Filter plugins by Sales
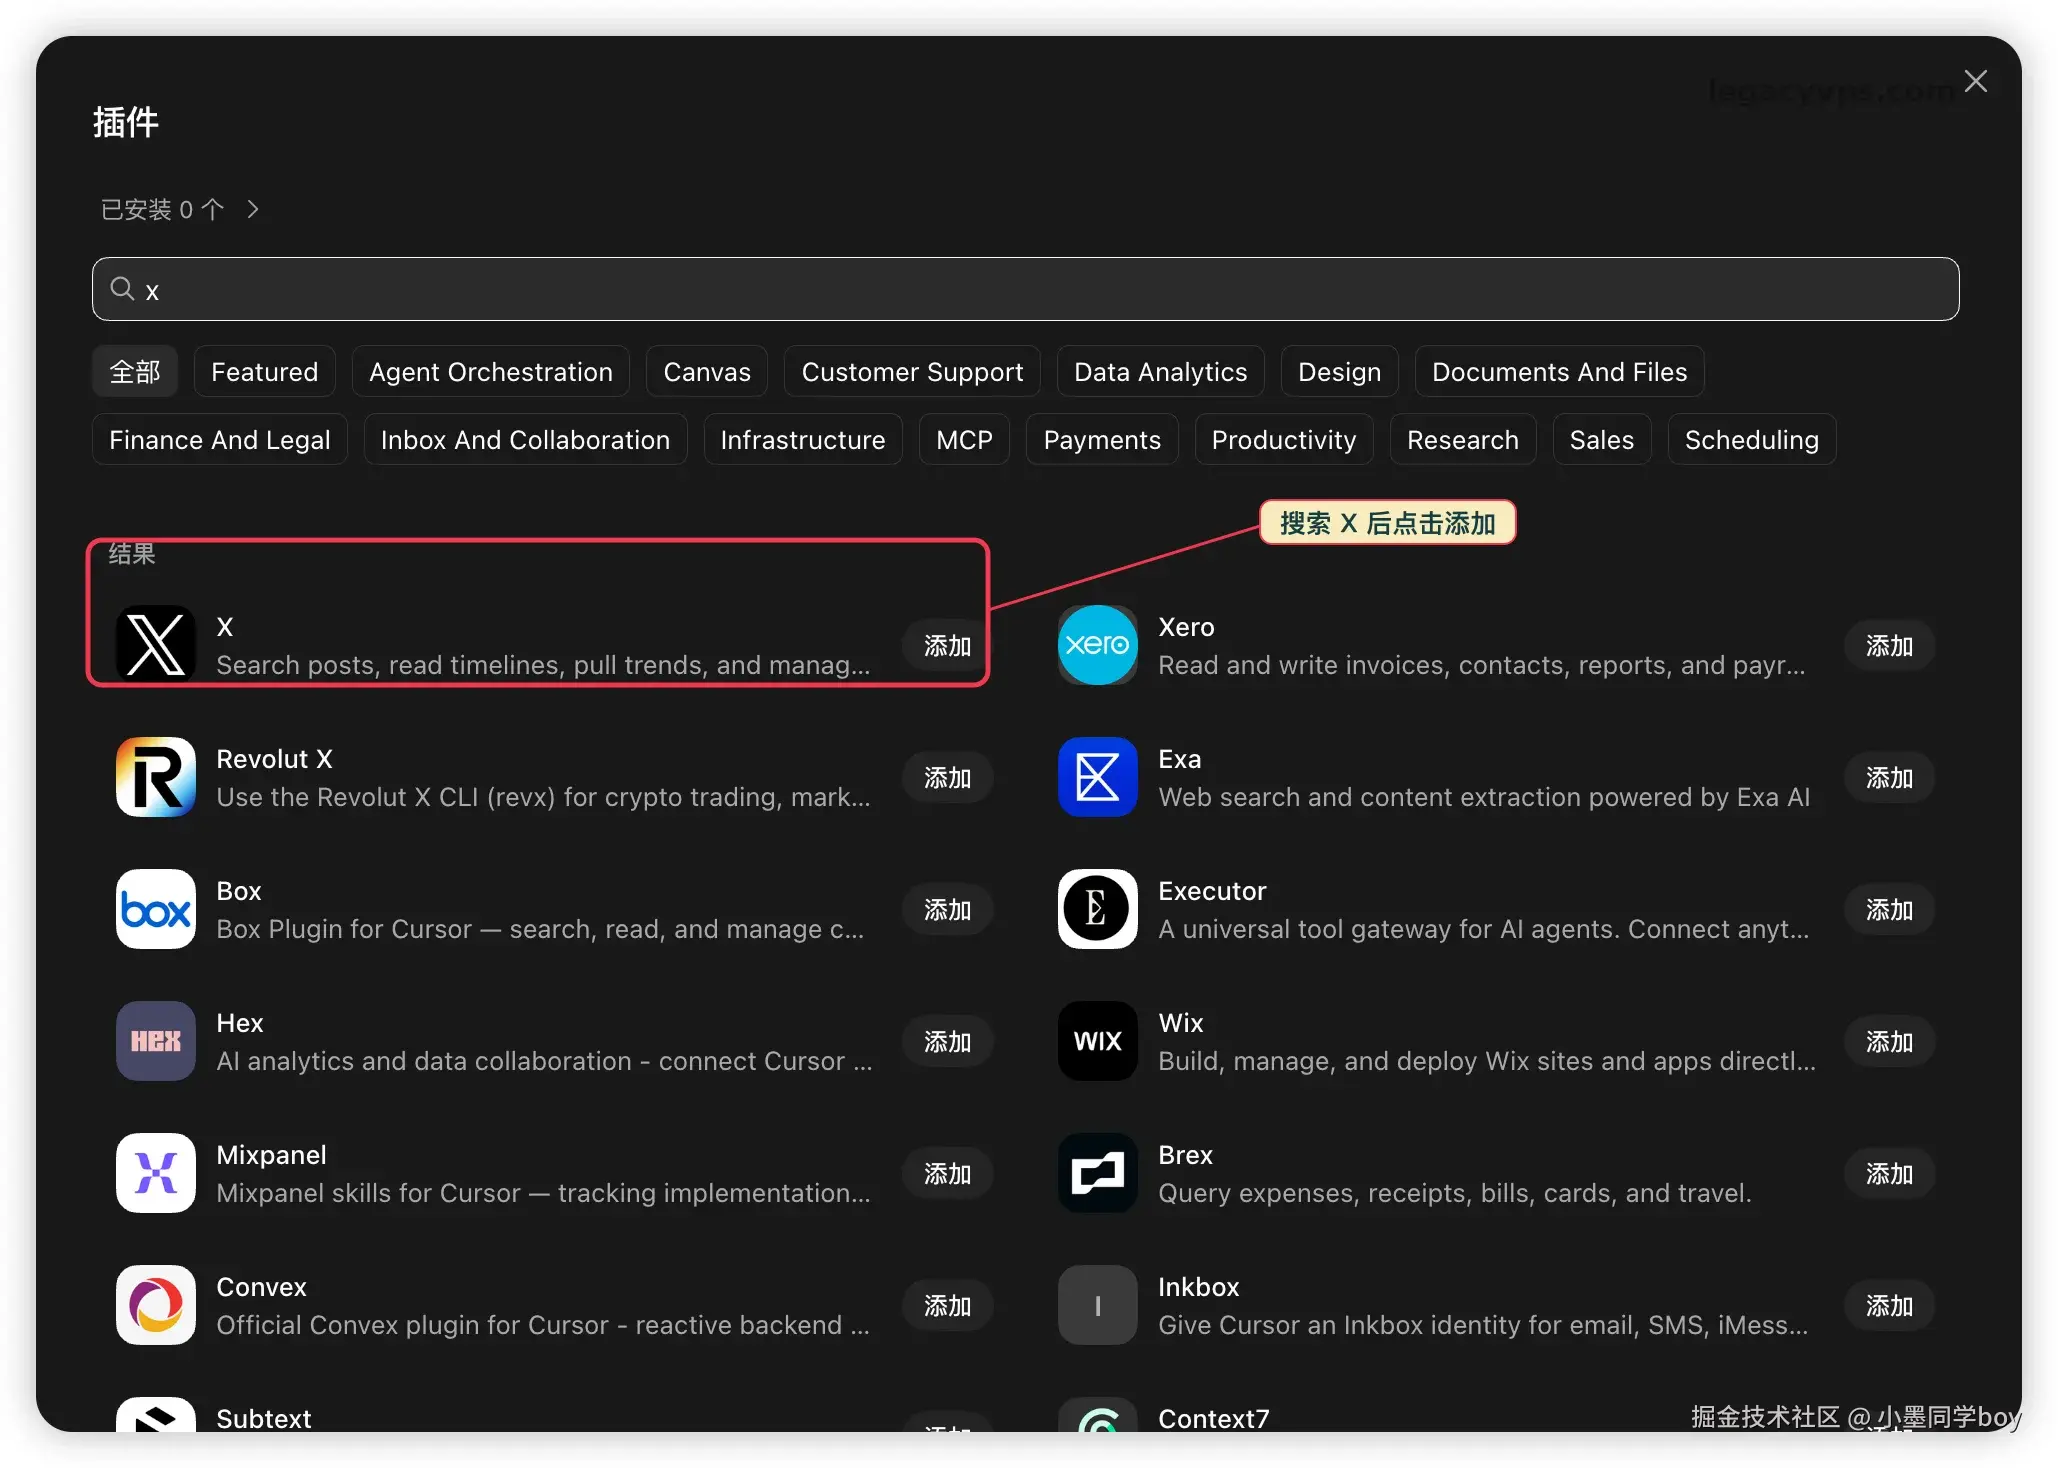 pyautogui.click(x=1602, y=440)
